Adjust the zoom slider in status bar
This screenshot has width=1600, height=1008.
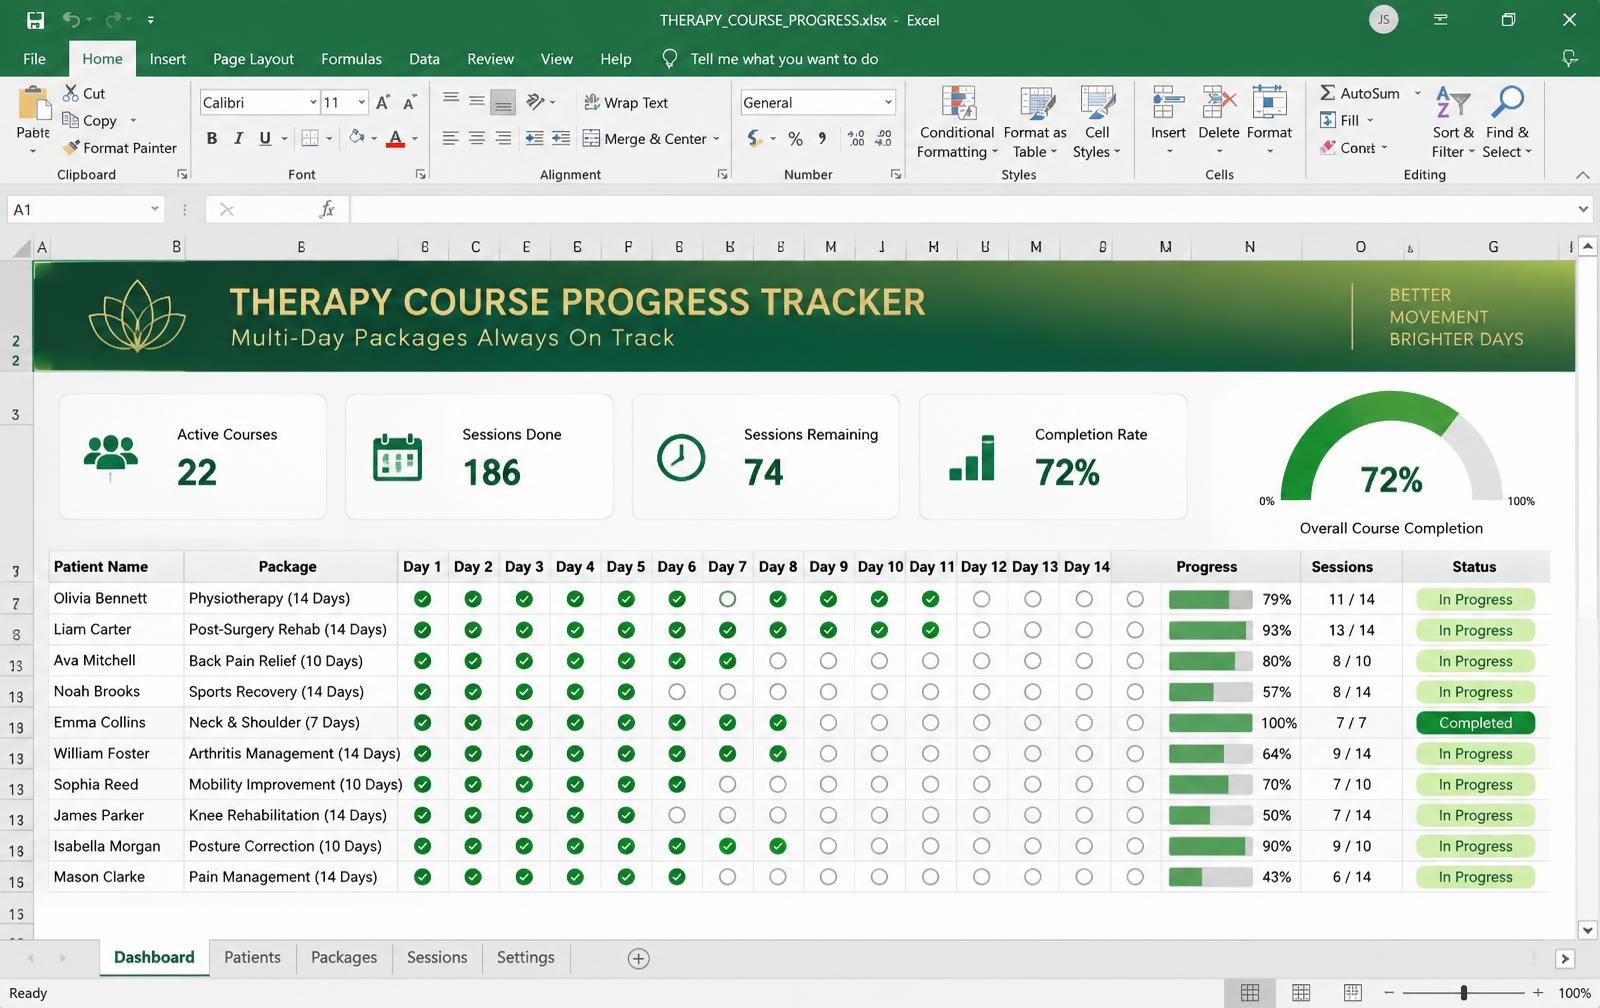pos(1464,993)
